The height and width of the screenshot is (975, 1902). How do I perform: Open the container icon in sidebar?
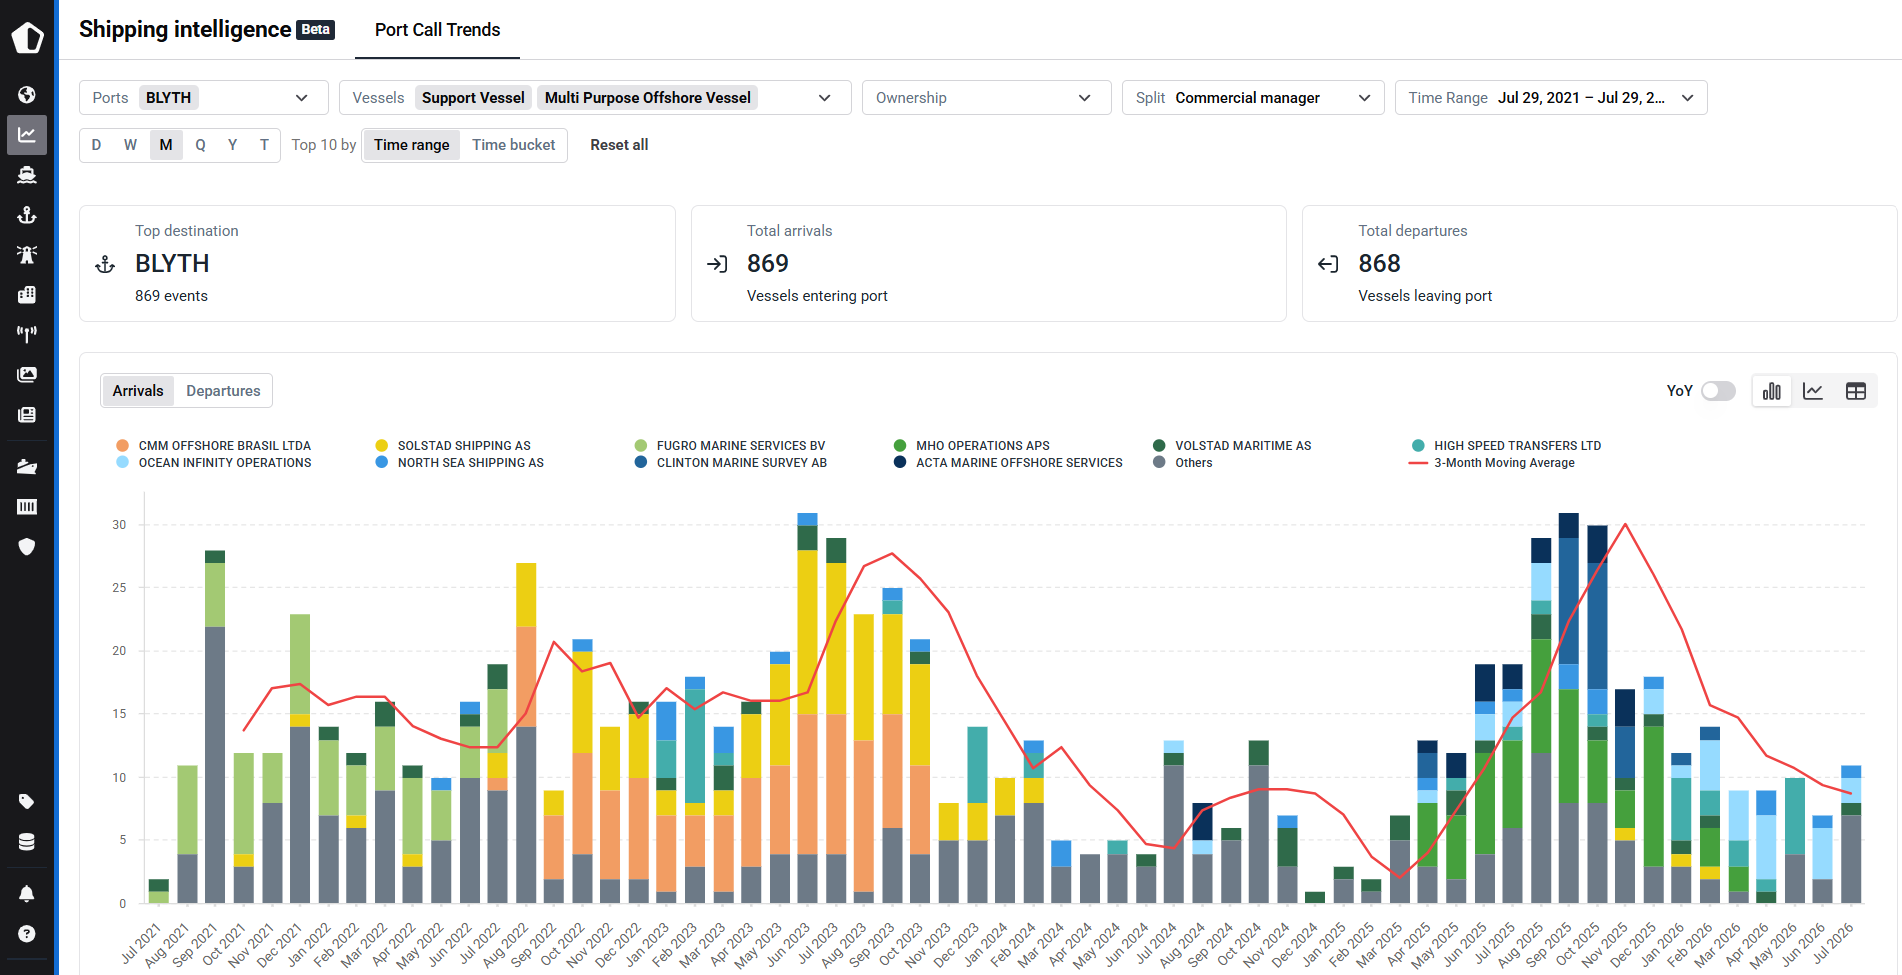tap(27, 507)
